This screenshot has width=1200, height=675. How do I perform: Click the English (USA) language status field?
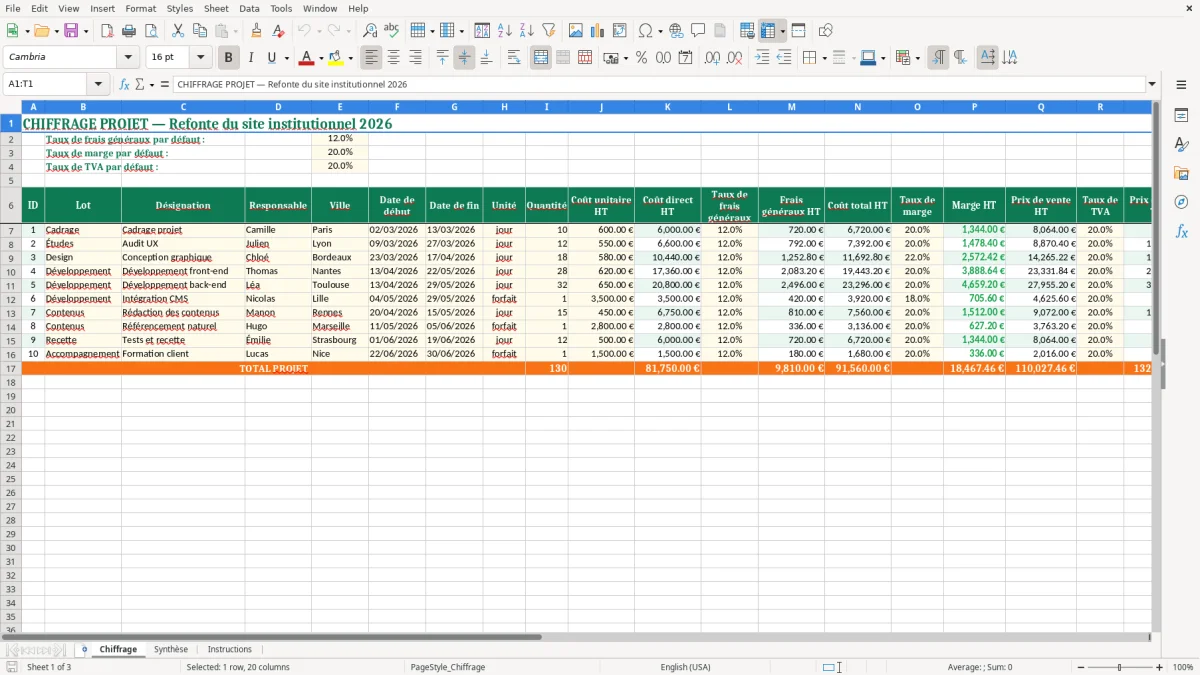tap(685, 667)
